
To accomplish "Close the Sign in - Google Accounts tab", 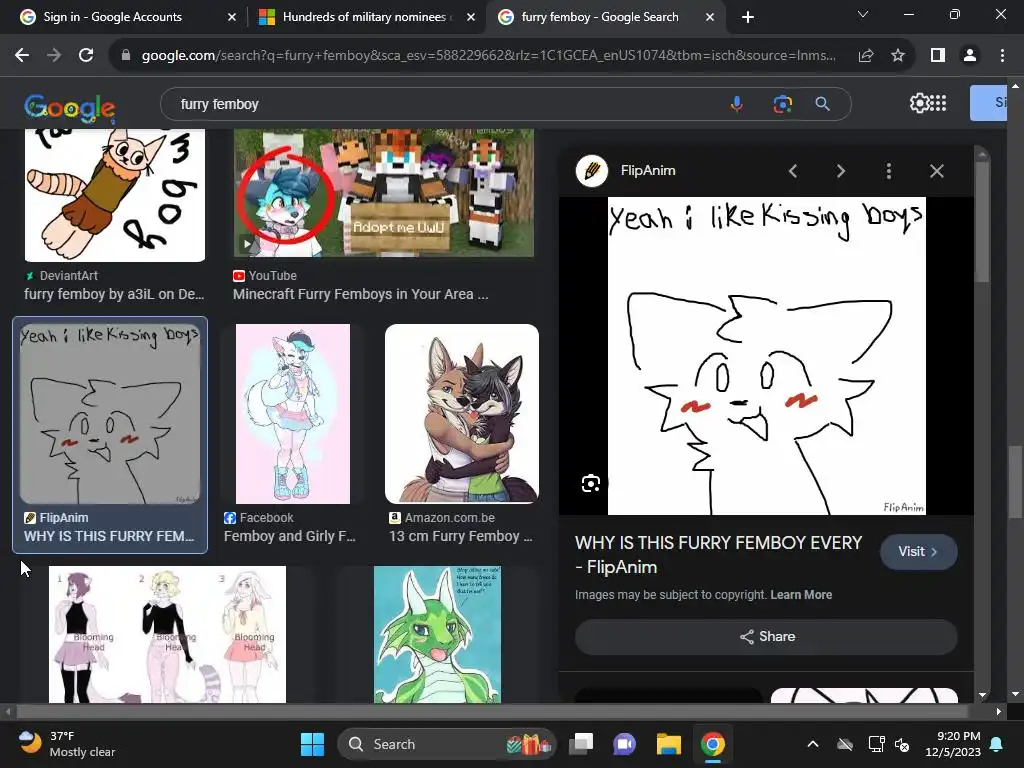I will (x=232, y=18).
